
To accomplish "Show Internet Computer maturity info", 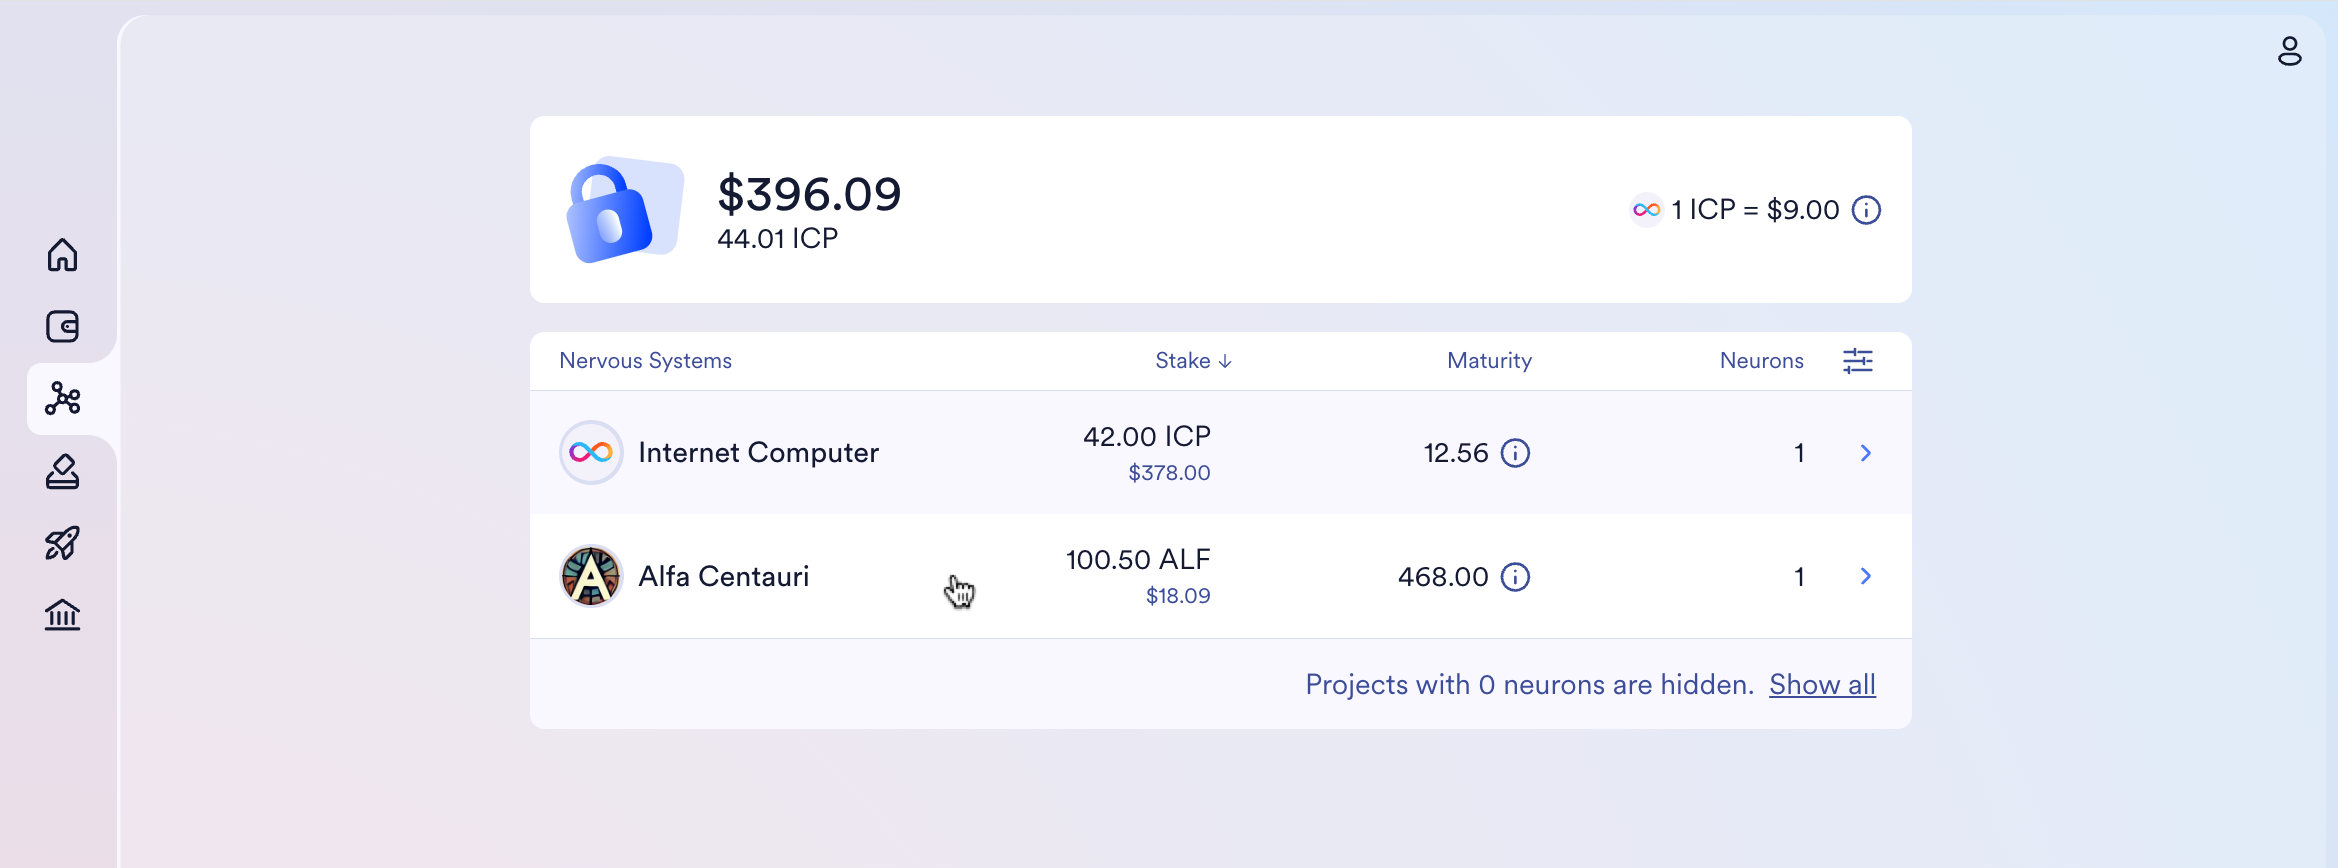I will pyautogui.click(x=1516, y=453).
